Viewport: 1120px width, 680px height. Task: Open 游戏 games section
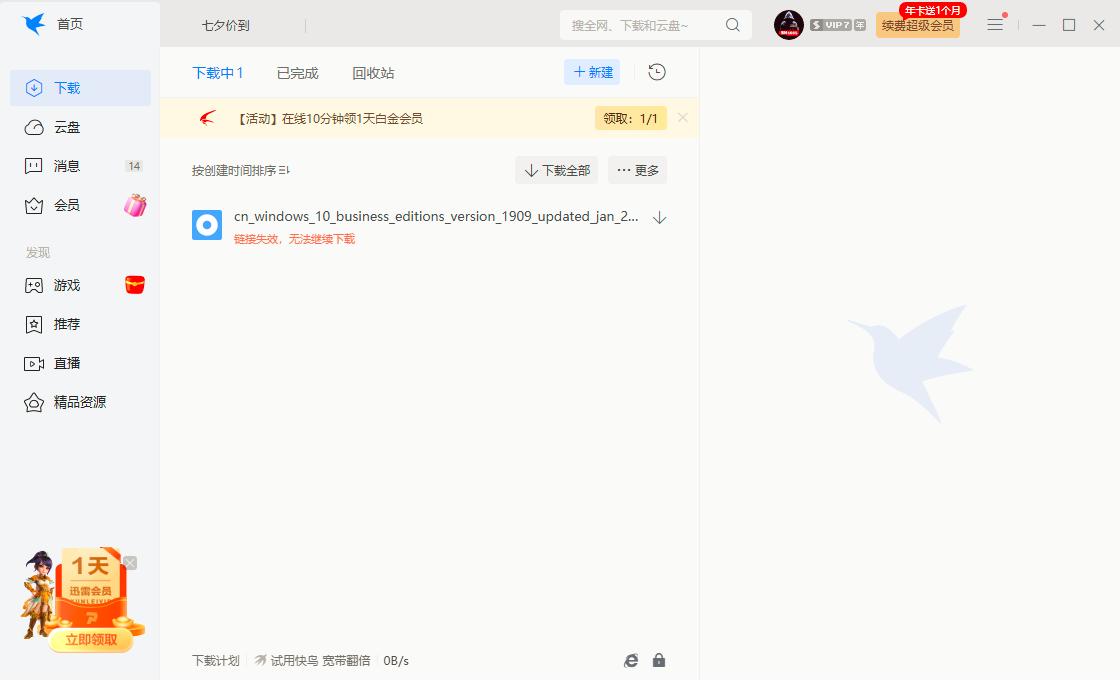80,285
